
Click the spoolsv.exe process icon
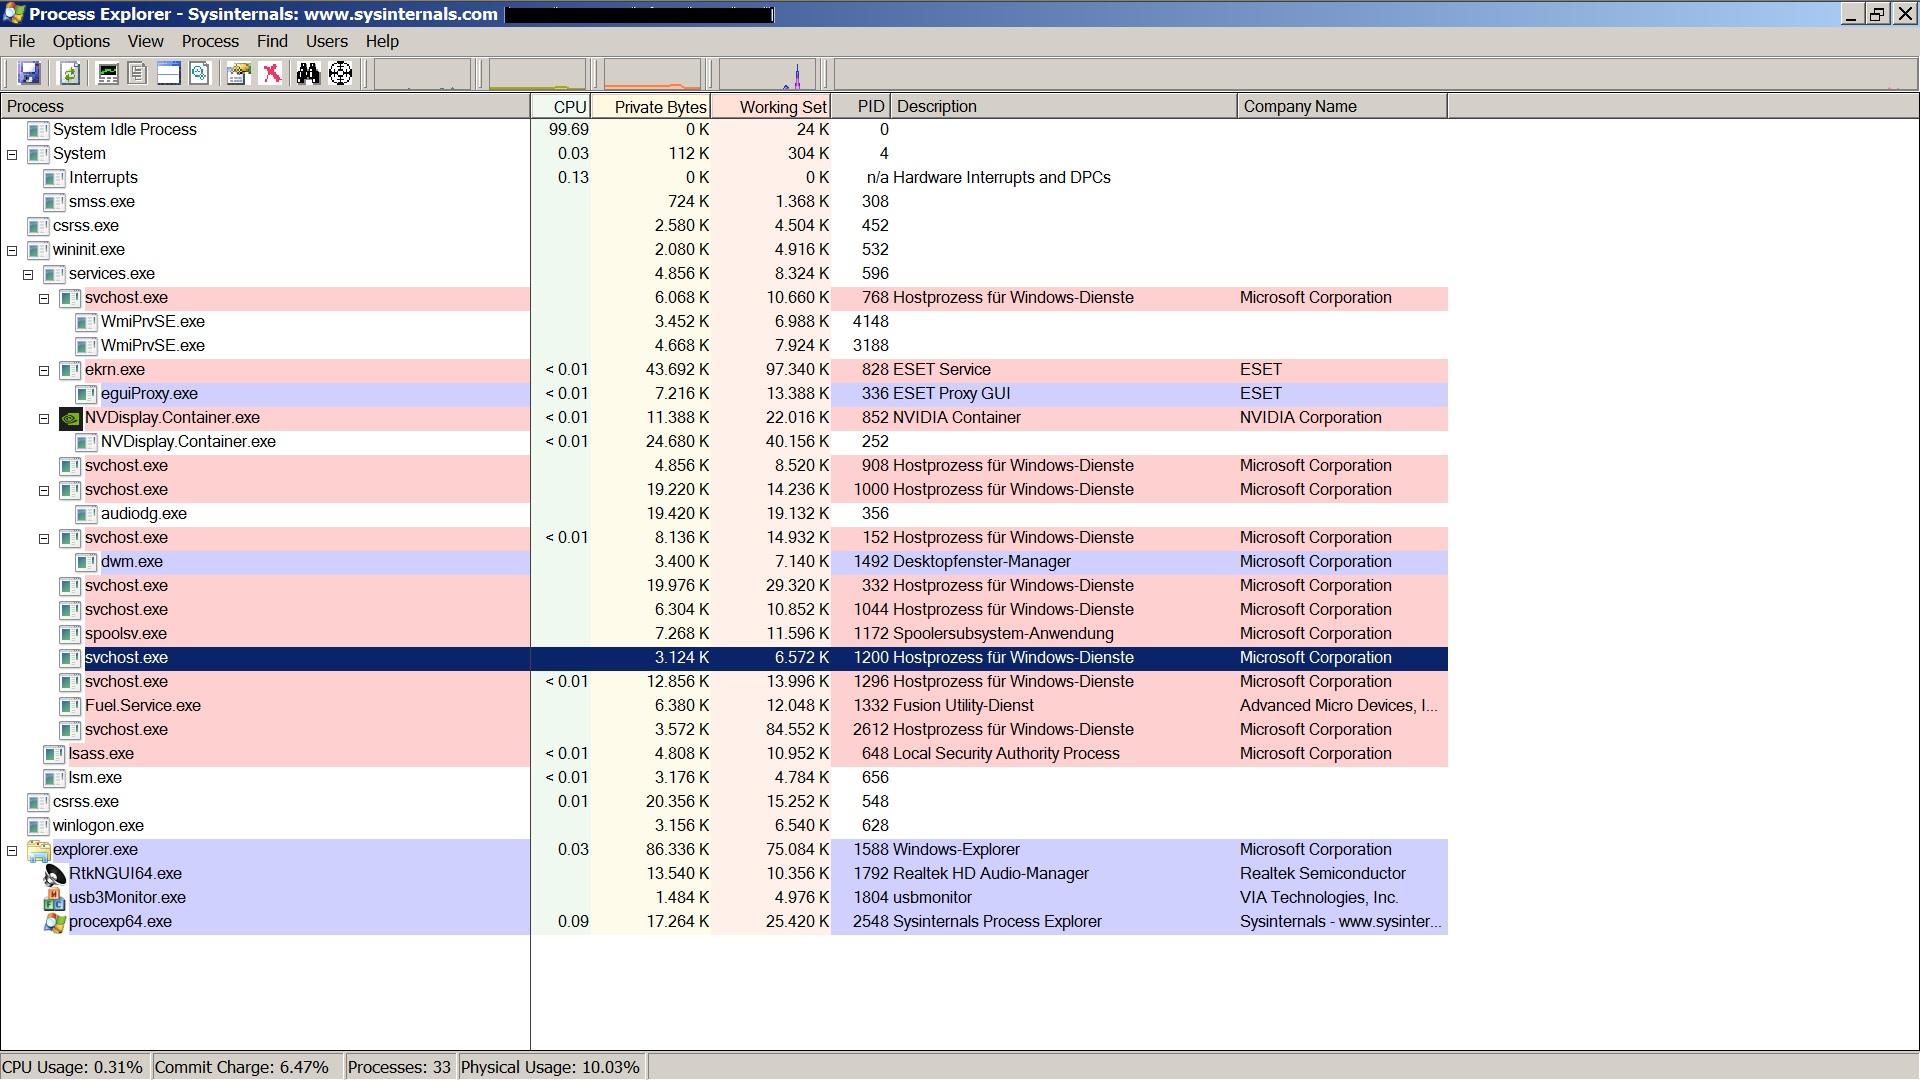point(70,634)
